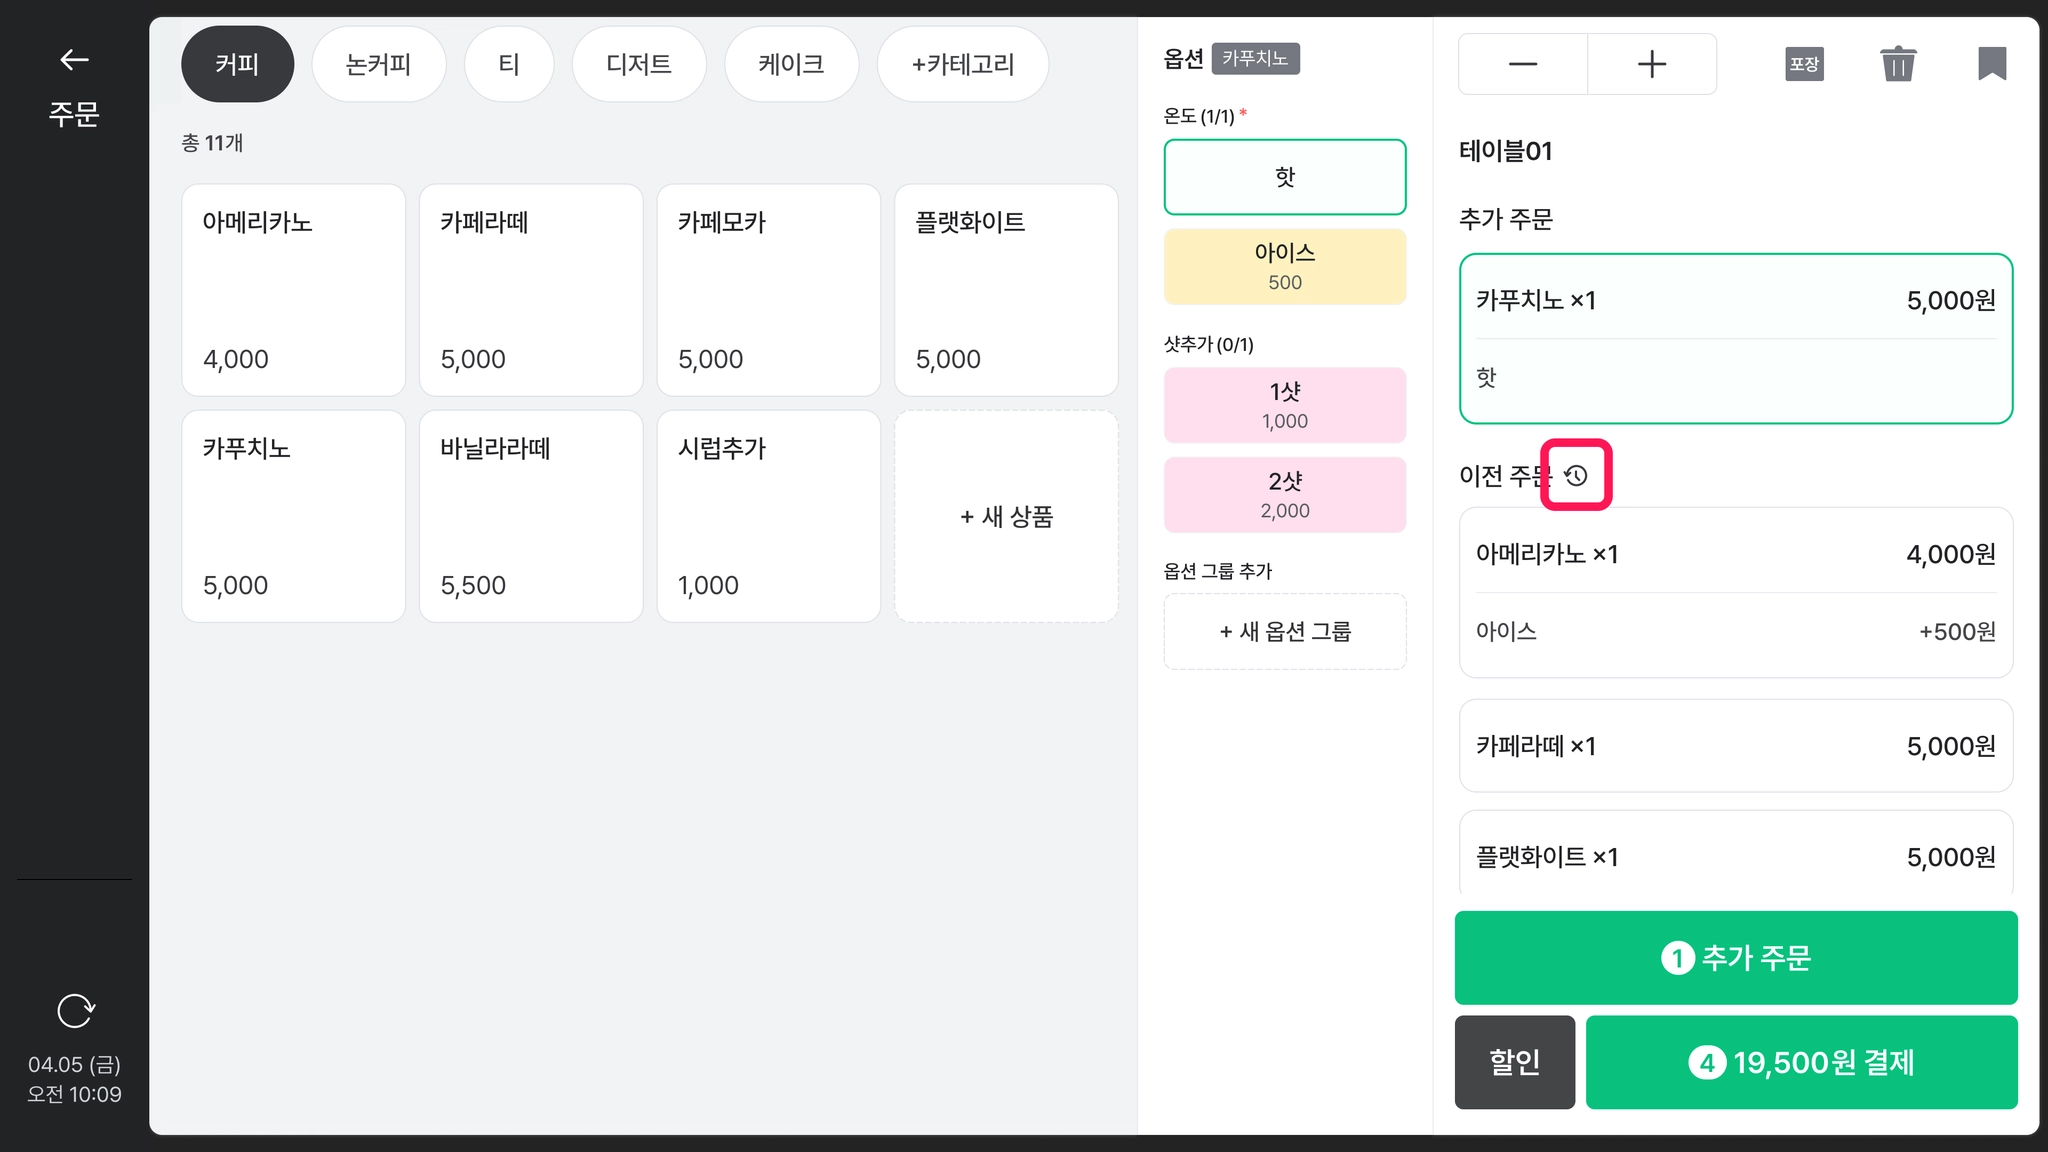Select the 바닐라라떼 product card
The height and width of the screenshot is (1152, 2048).
(531, 516)
